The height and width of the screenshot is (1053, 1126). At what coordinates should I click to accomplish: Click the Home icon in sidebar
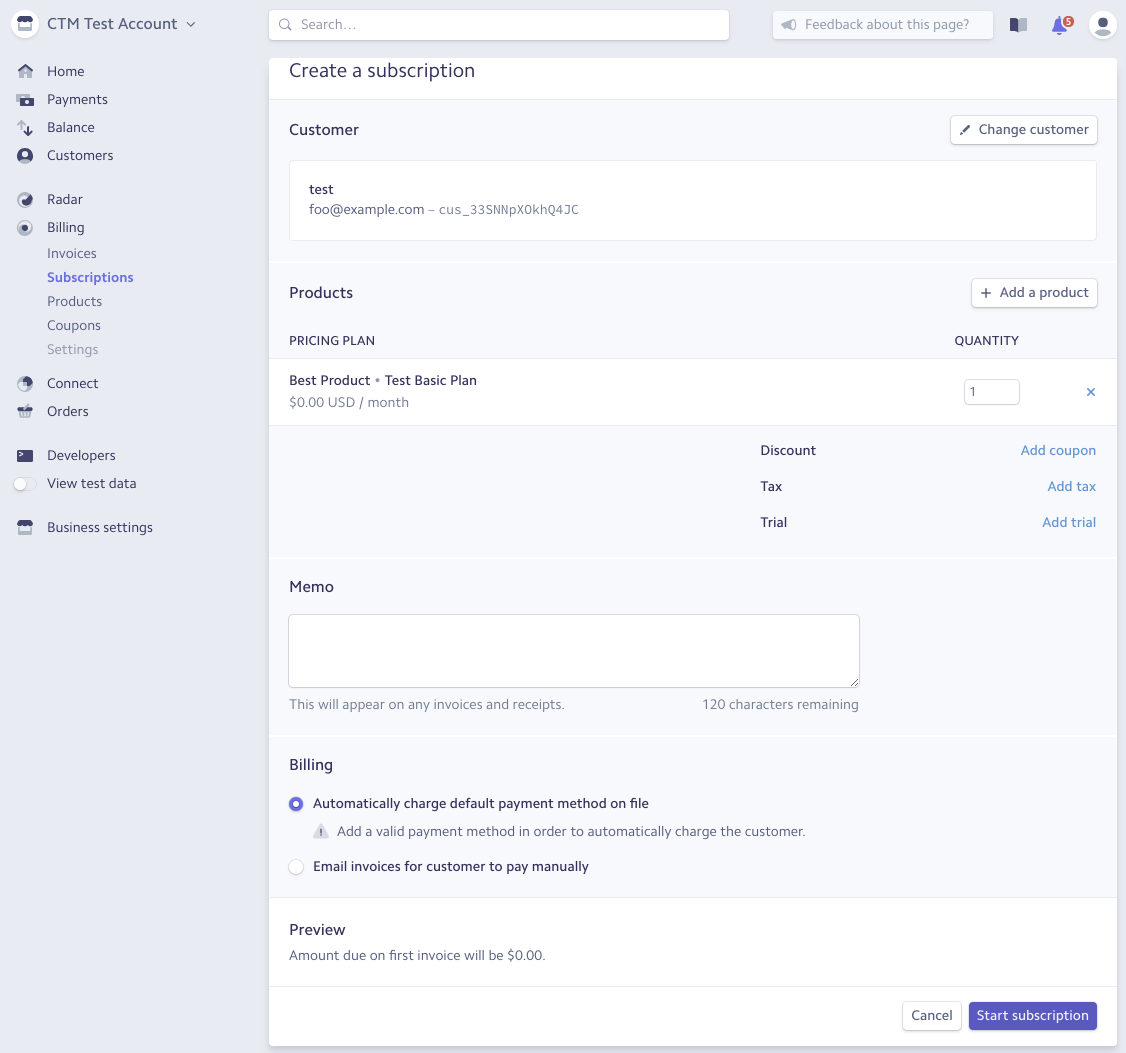pyautogui.click(x=26, y=71)
